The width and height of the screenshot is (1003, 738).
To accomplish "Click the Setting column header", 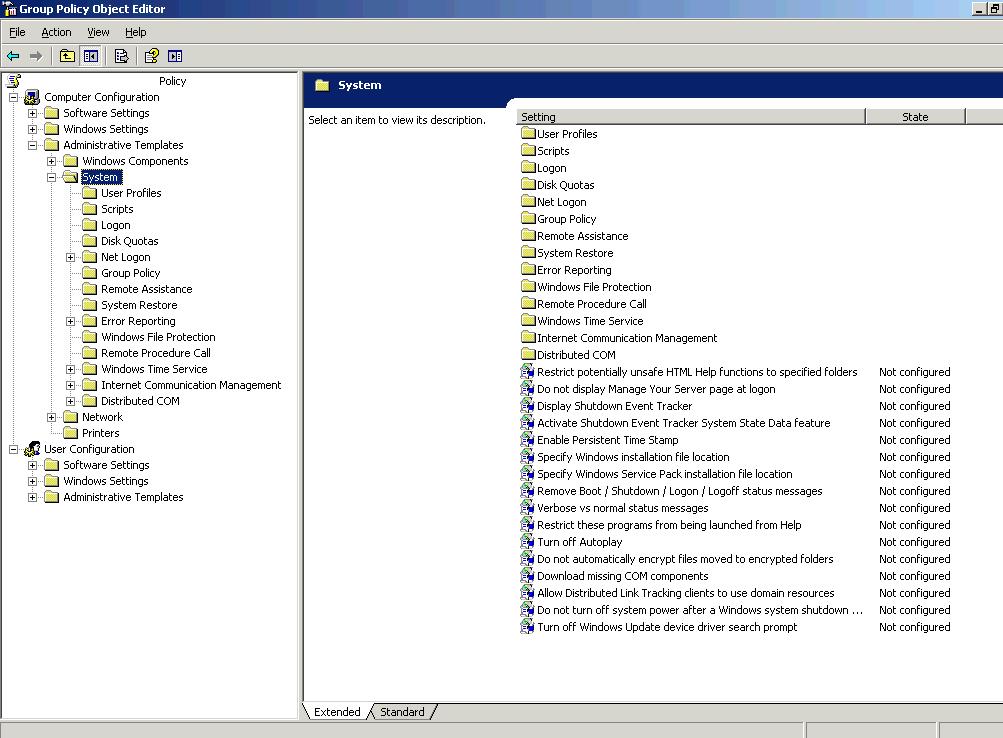I will coord(690,117).
